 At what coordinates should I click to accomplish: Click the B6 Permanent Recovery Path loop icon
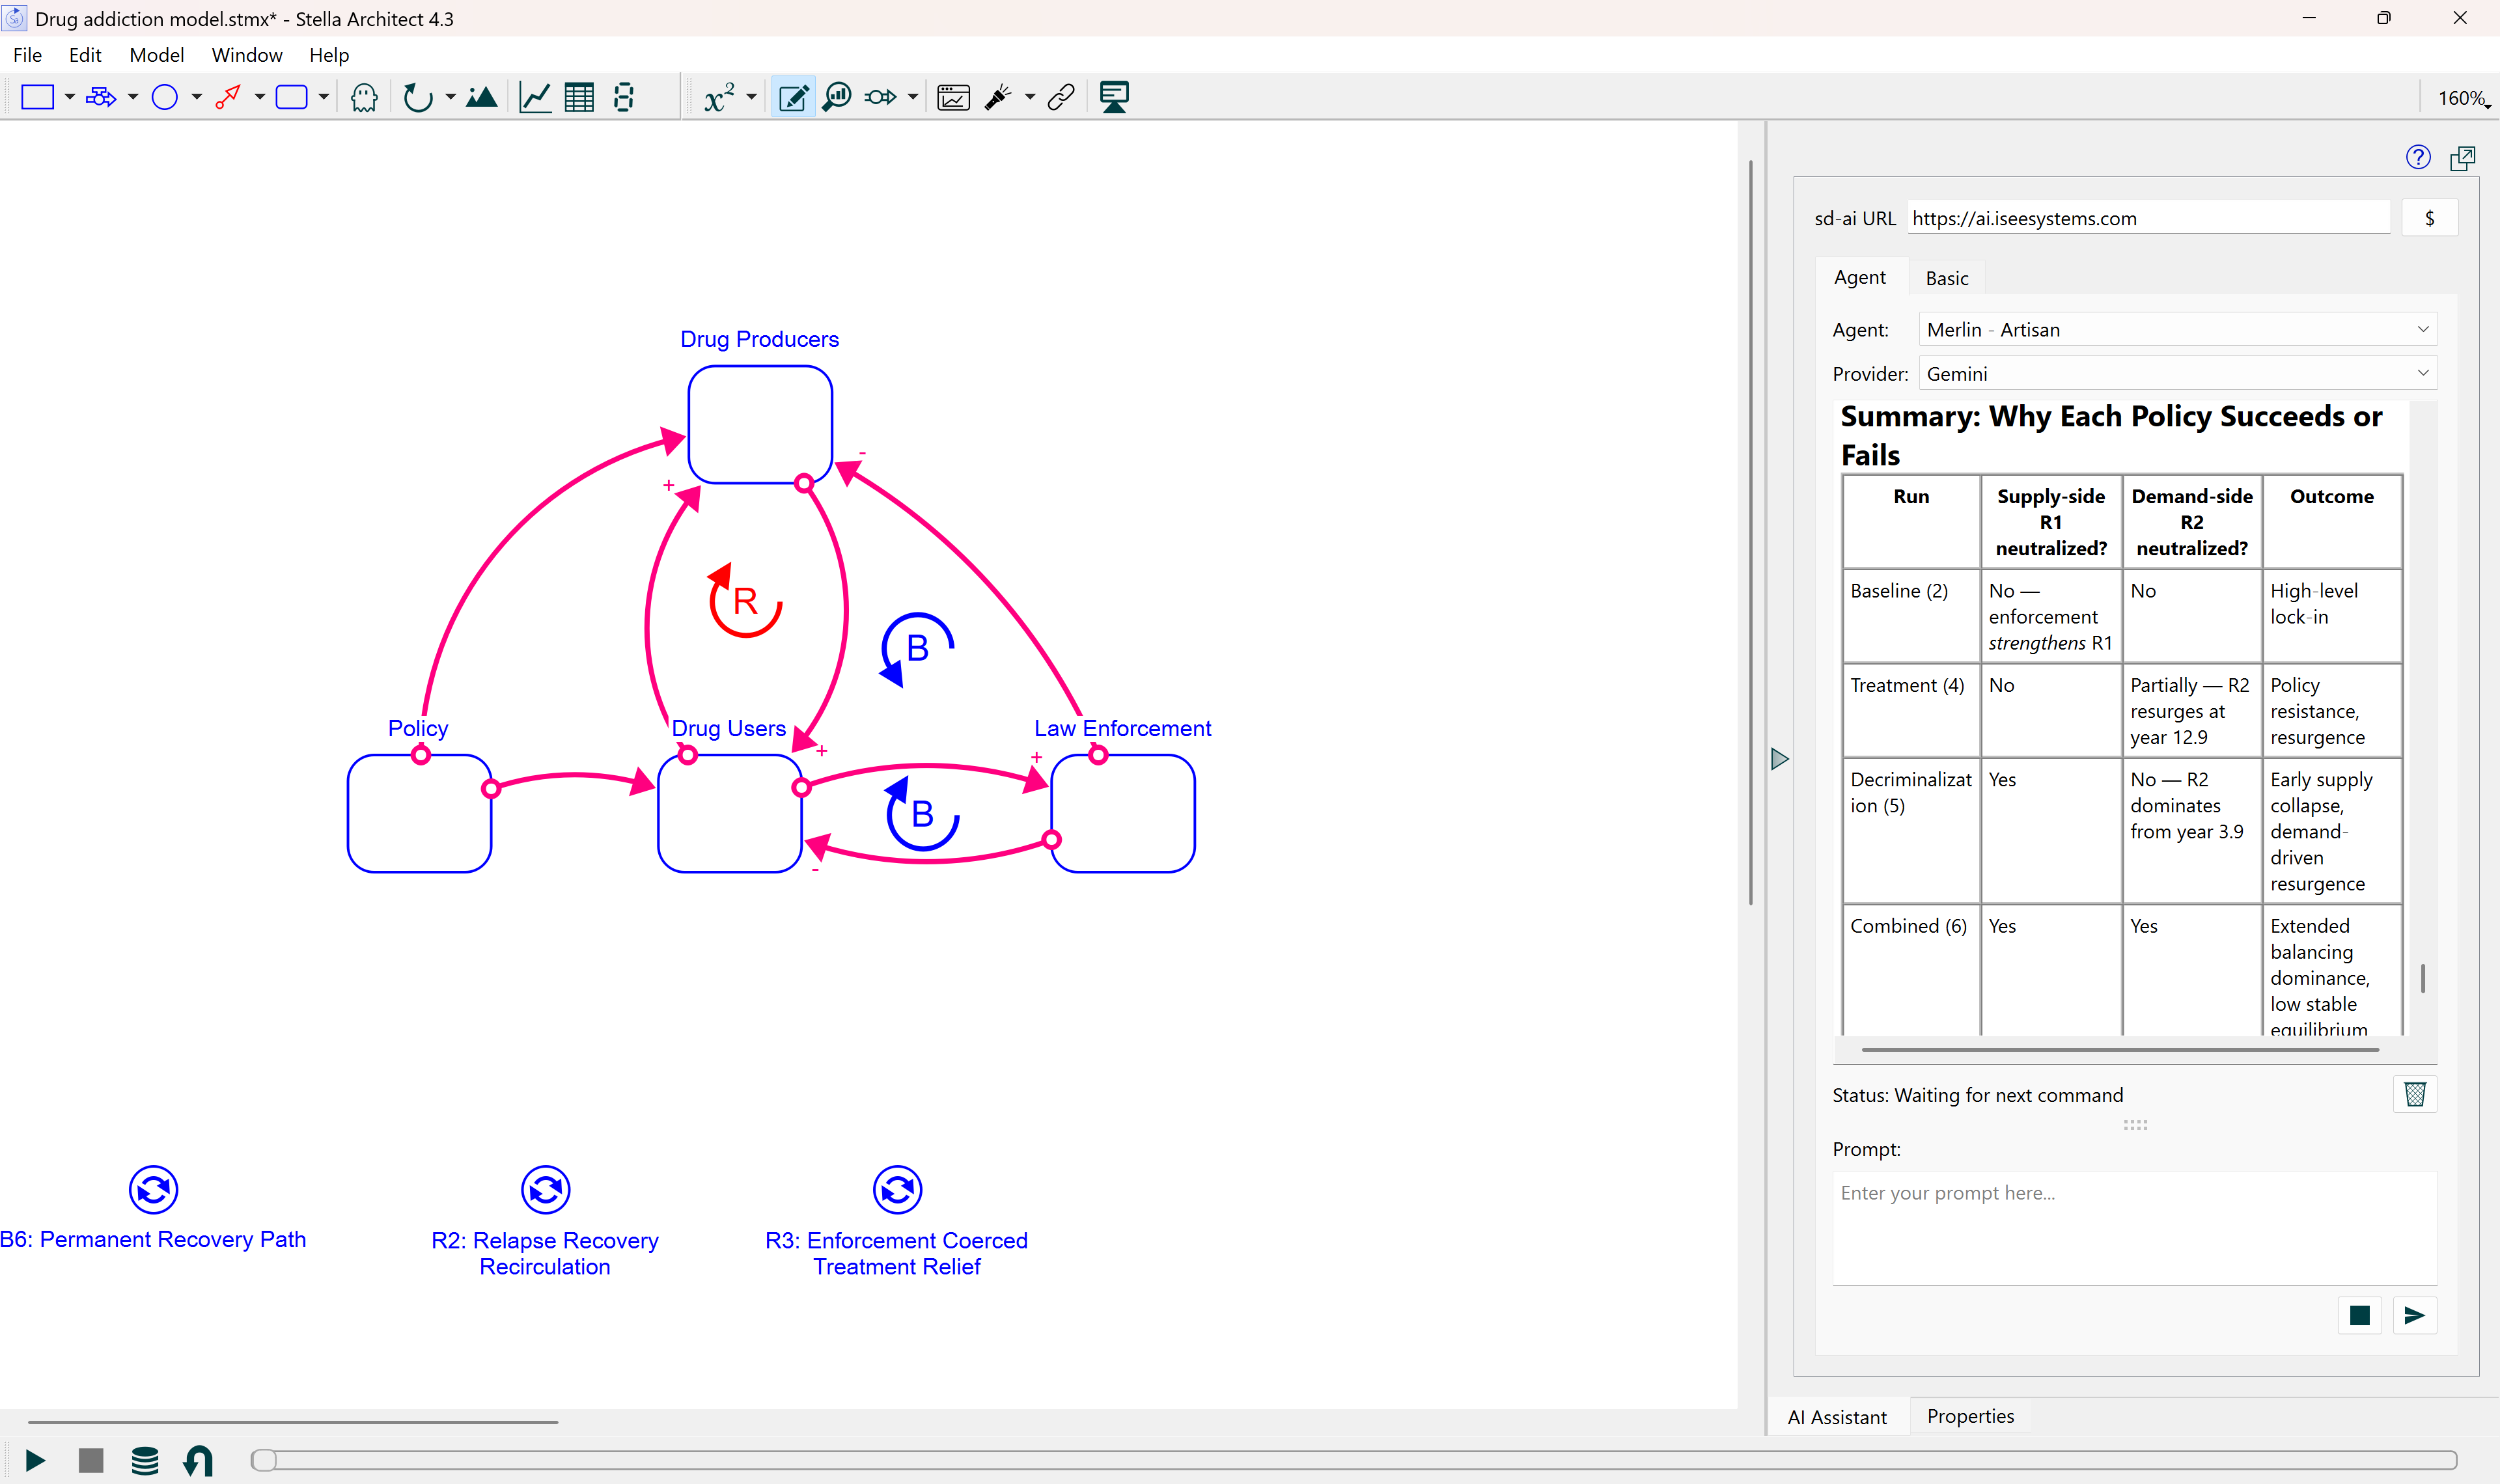click(154, 1190)
